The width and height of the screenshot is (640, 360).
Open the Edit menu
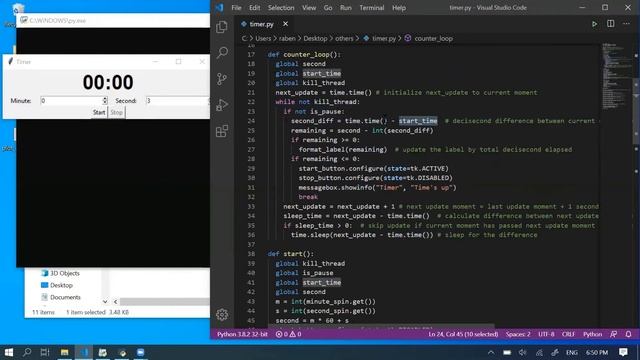tap(254, 8)
